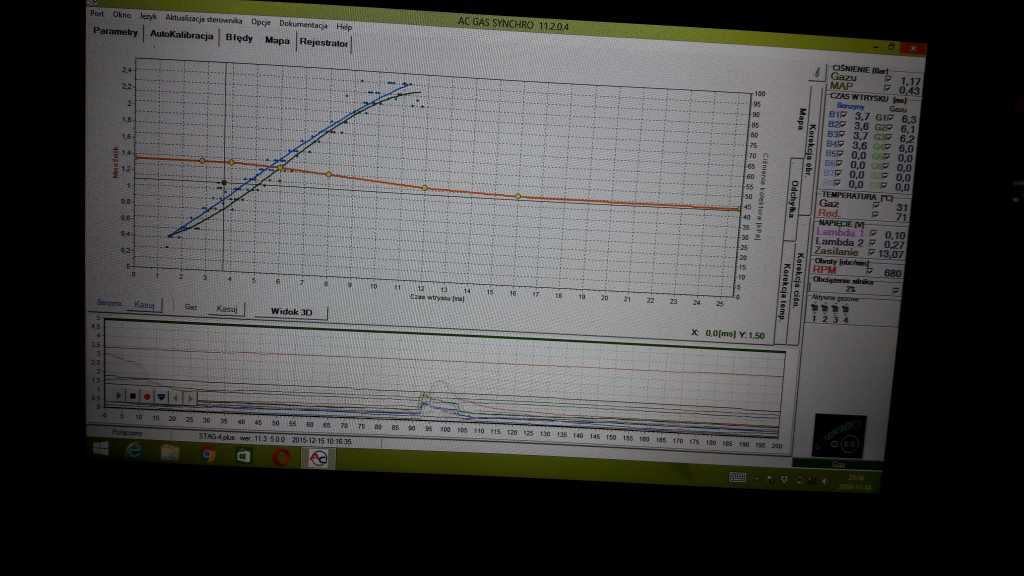Click the Kasuj button next to Benzyna
This screenshot has width=1024, height=576.
145,305
